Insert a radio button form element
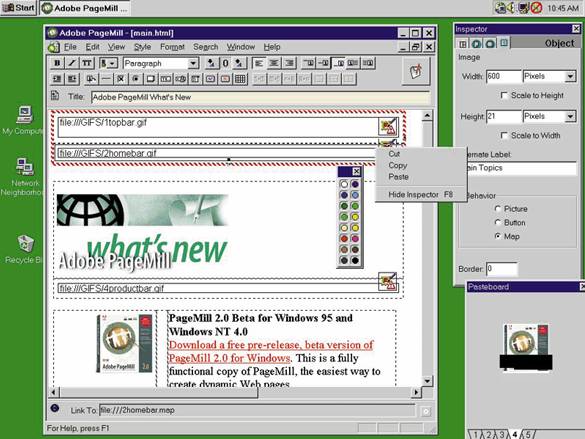 click(135, 79)
